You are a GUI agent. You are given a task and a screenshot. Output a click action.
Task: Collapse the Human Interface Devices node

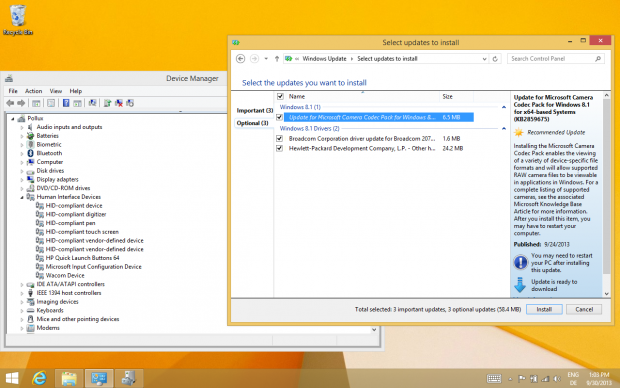click(x=22, y=197)
